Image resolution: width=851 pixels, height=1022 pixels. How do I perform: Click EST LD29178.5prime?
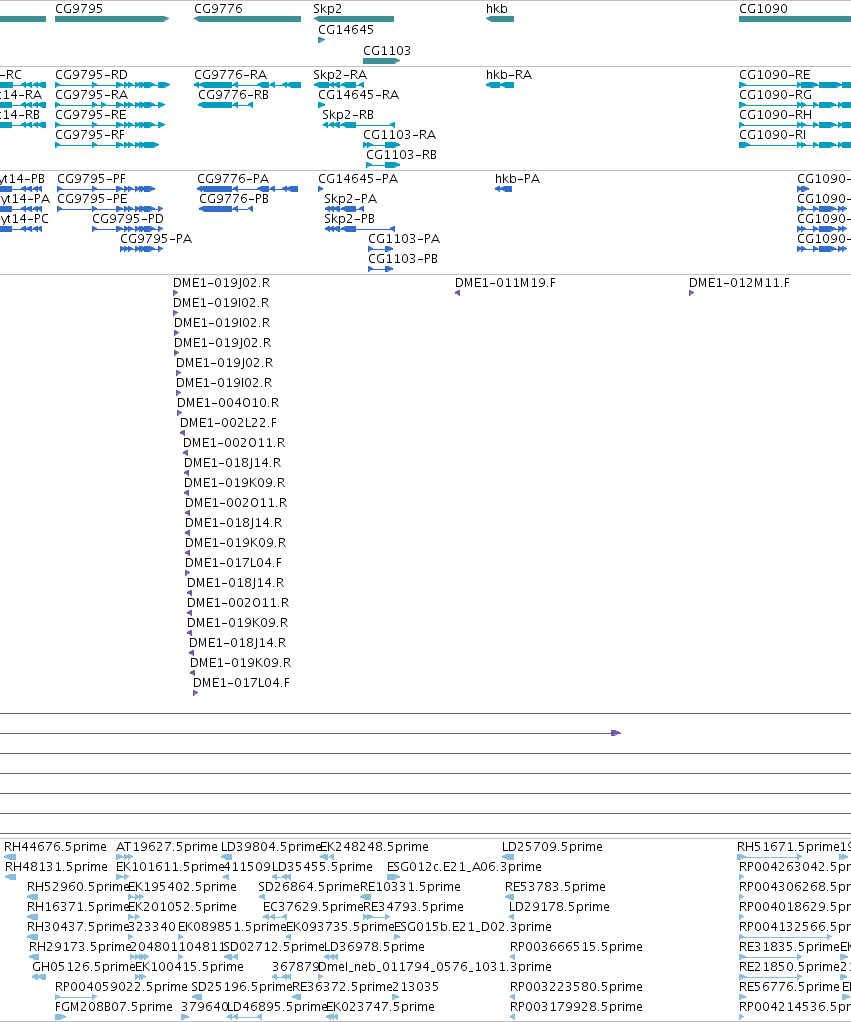[559, 907]
